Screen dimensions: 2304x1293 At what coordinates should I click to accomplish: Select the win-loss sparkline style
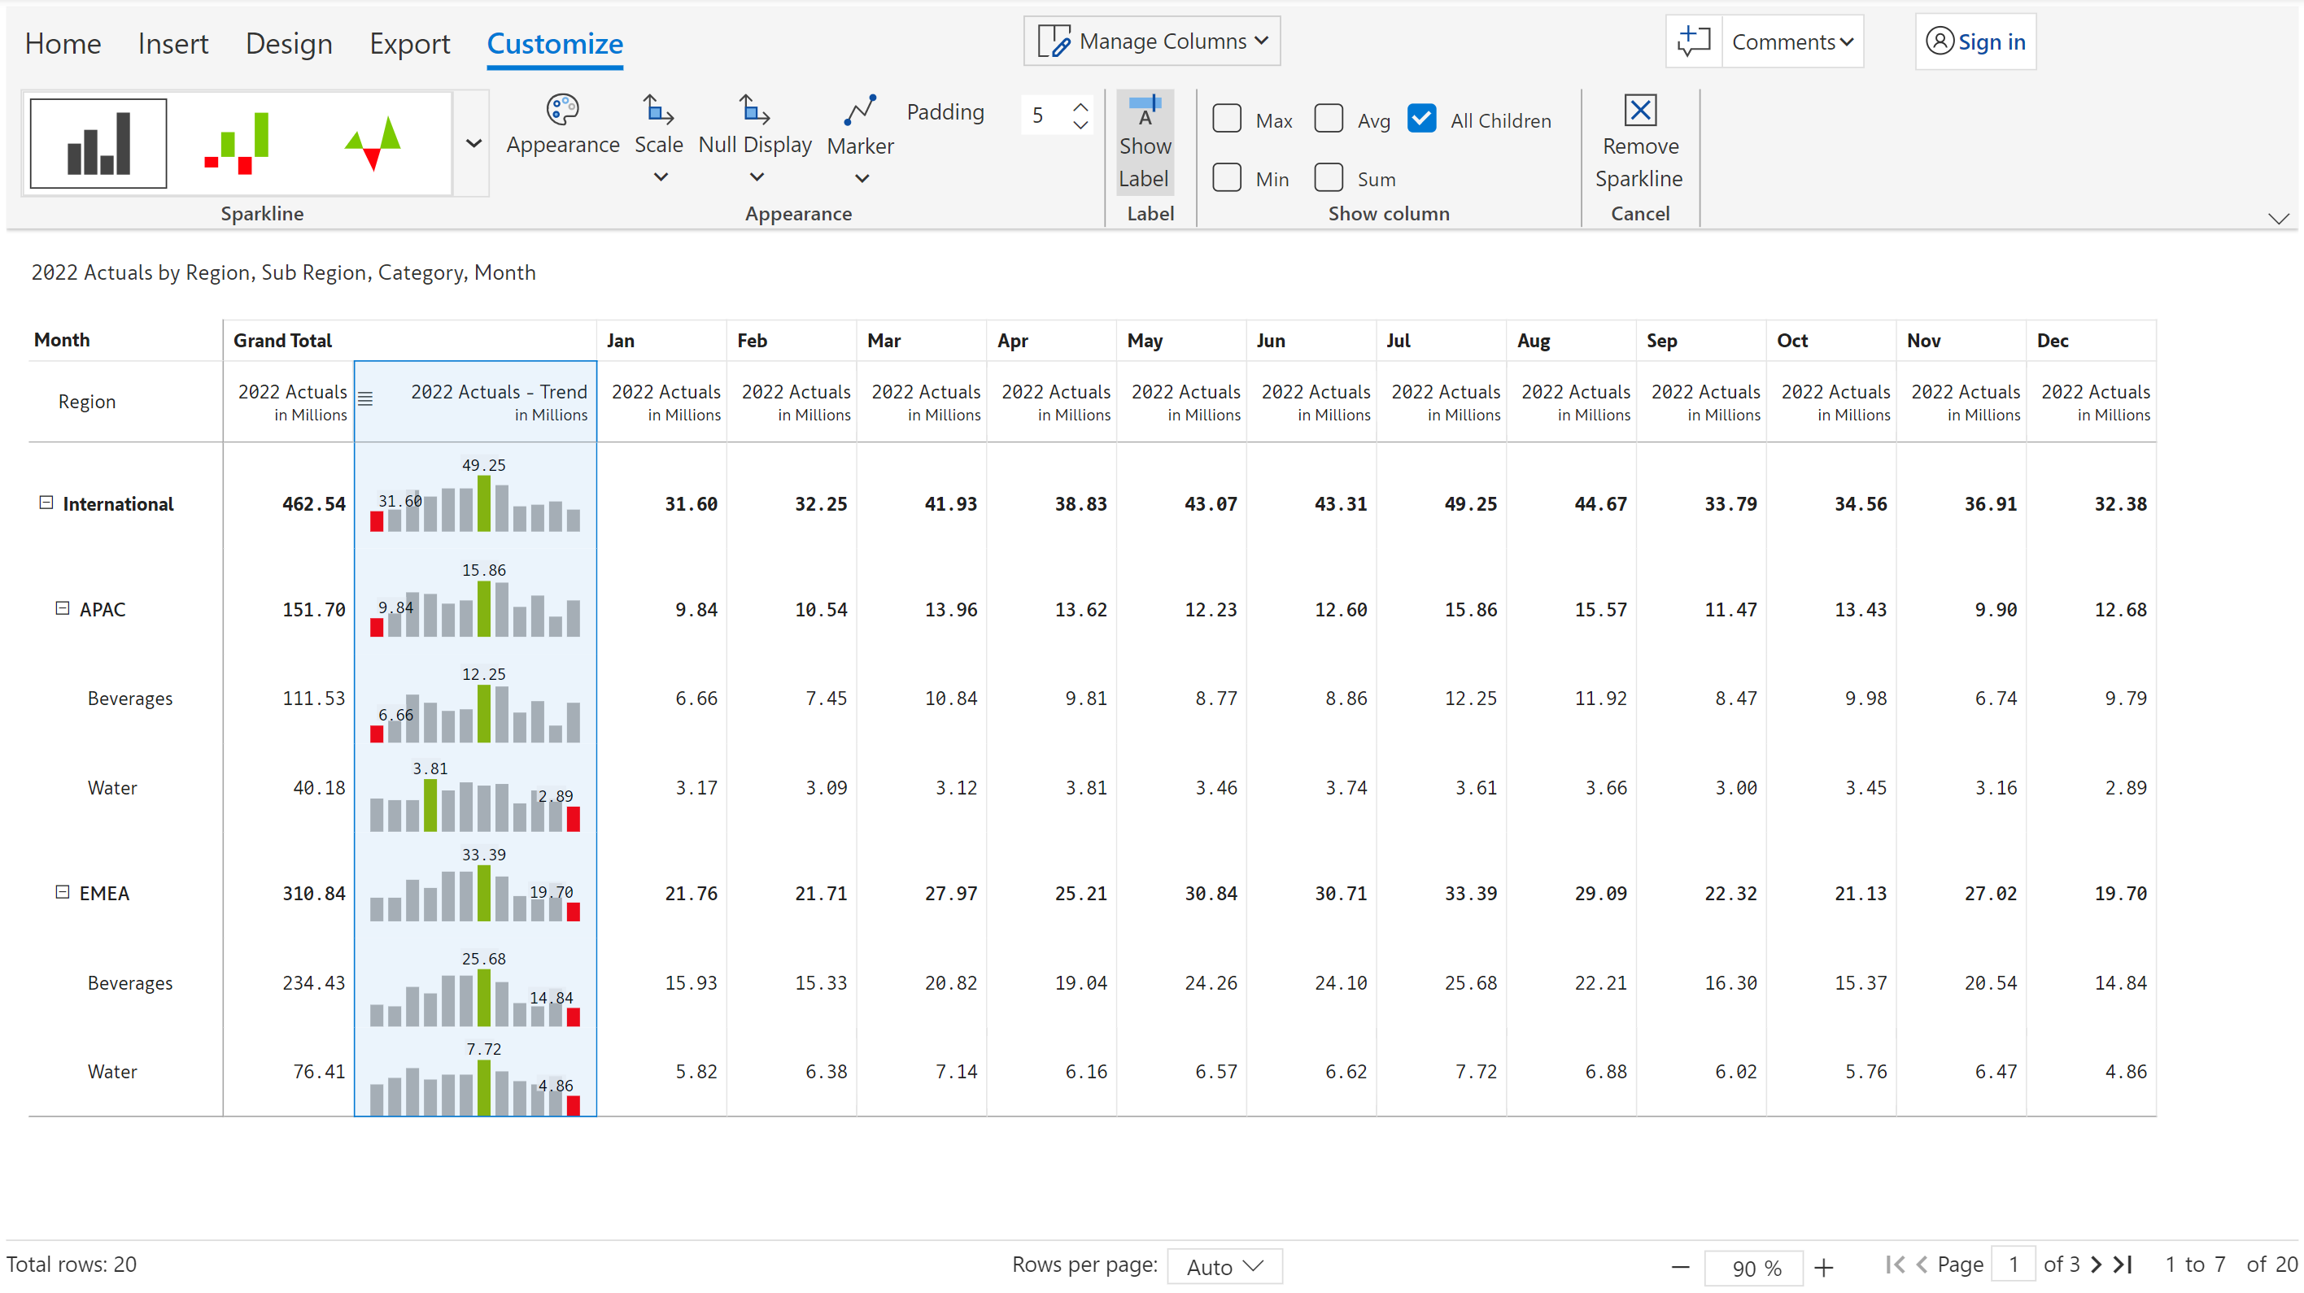(x=237, y=143)
